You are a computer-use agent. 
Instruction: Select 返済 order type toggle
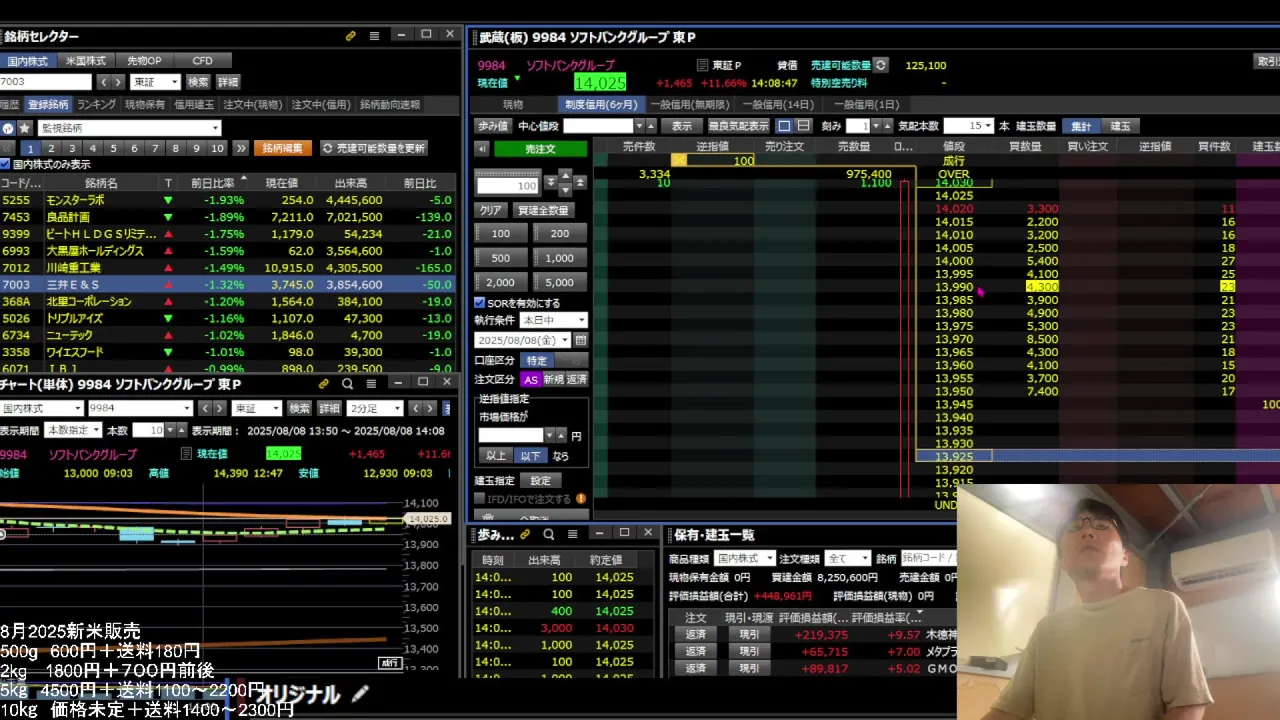577,380
